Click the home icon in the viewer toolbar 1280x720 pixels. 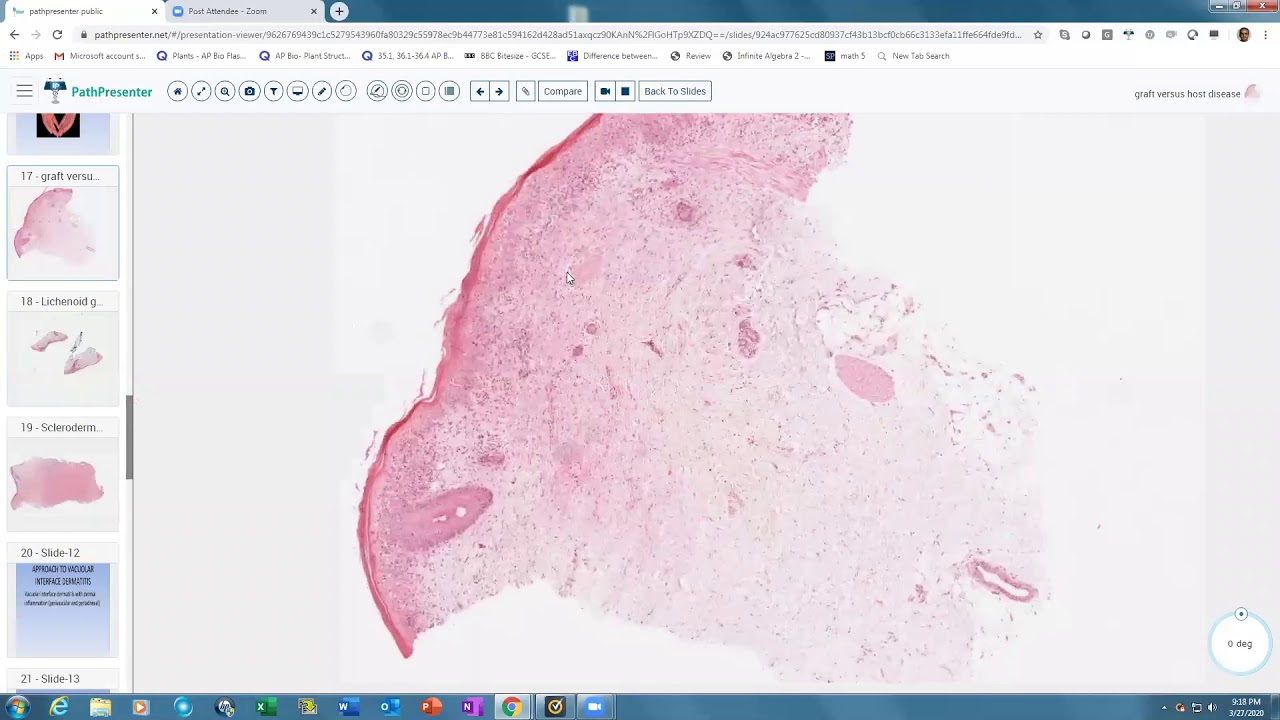coord(177,91)
